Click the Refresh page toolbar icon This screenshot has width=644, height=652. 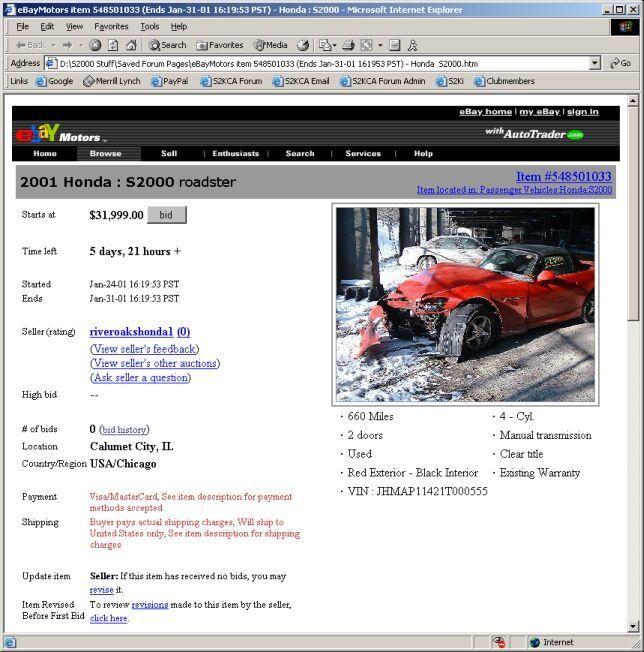(113, 45)
